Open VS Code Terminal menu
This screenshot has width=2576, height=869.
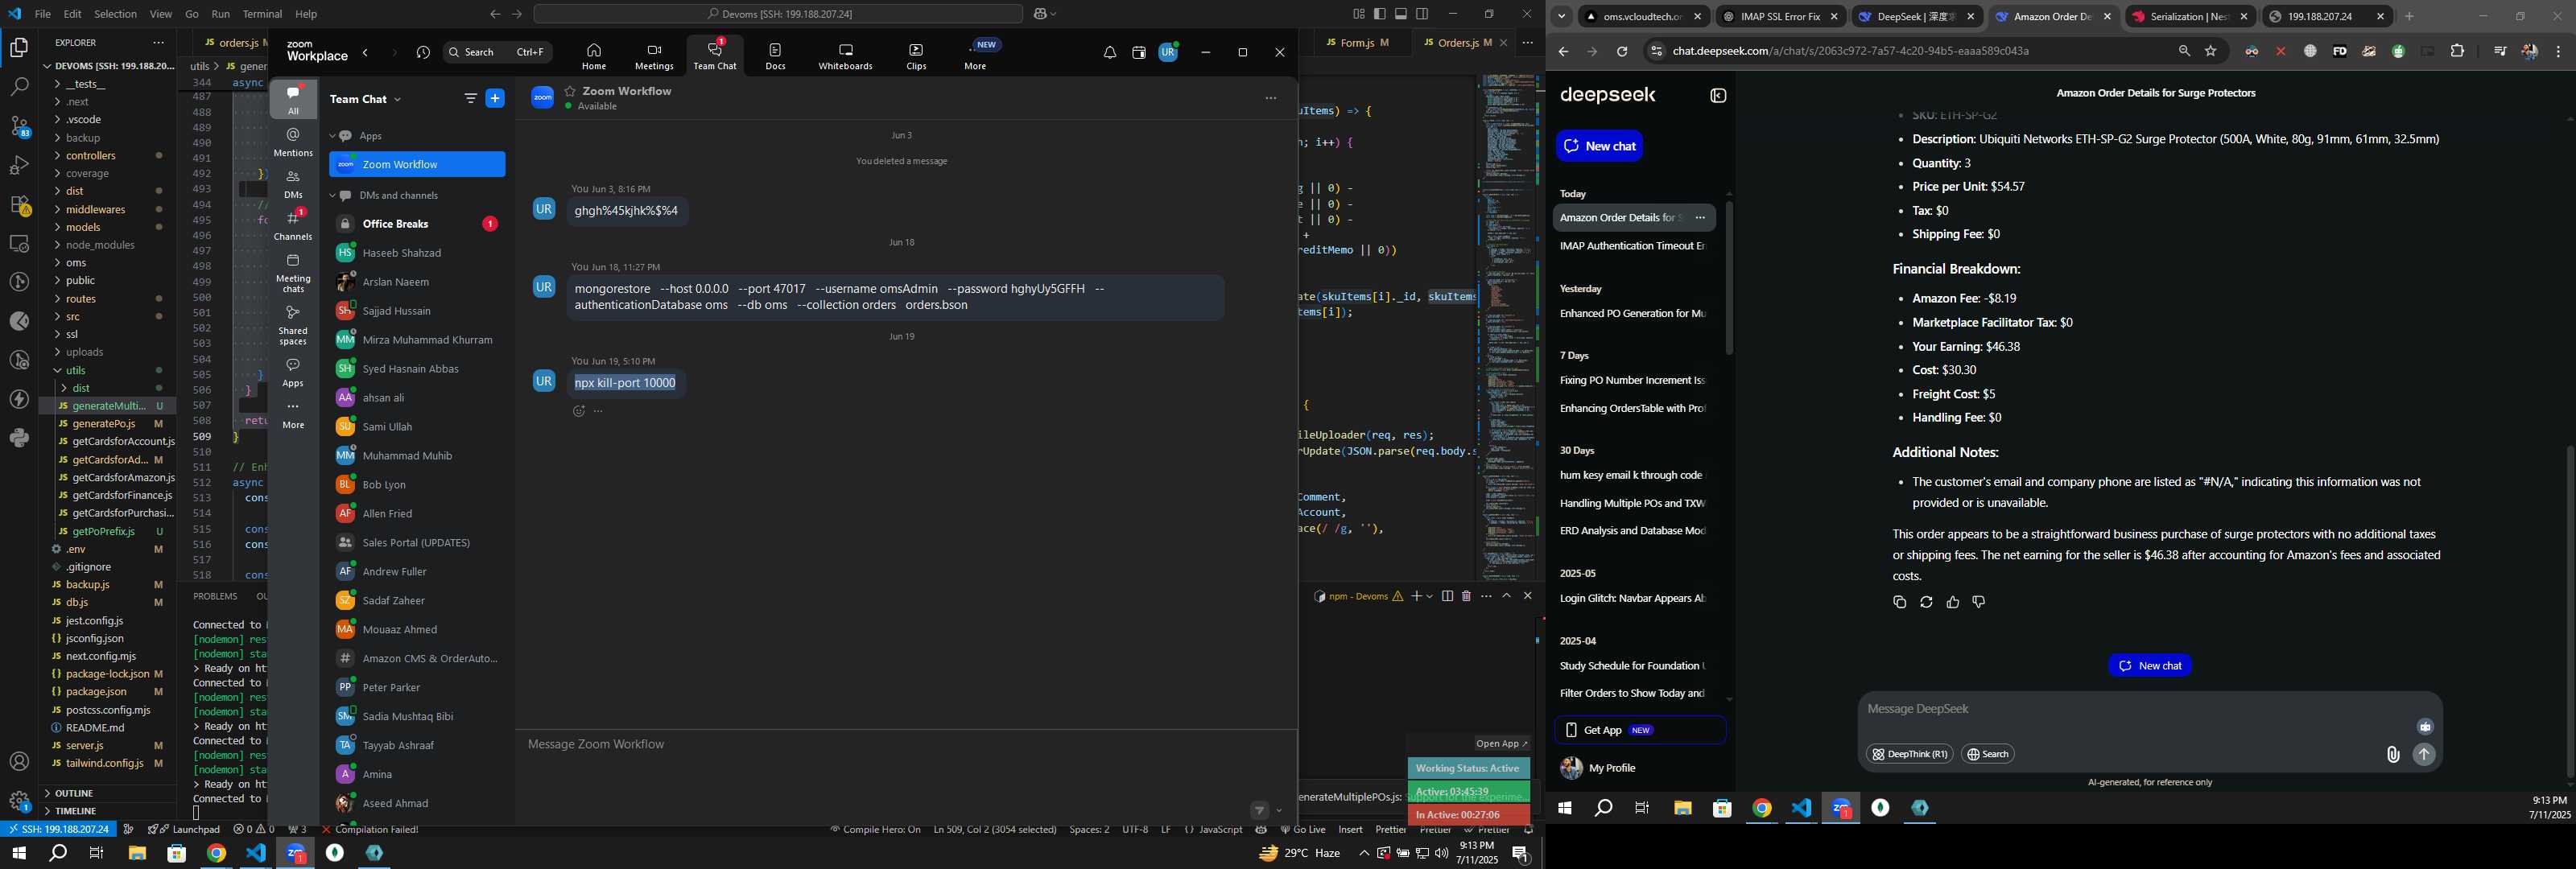[x=262, y=14]
